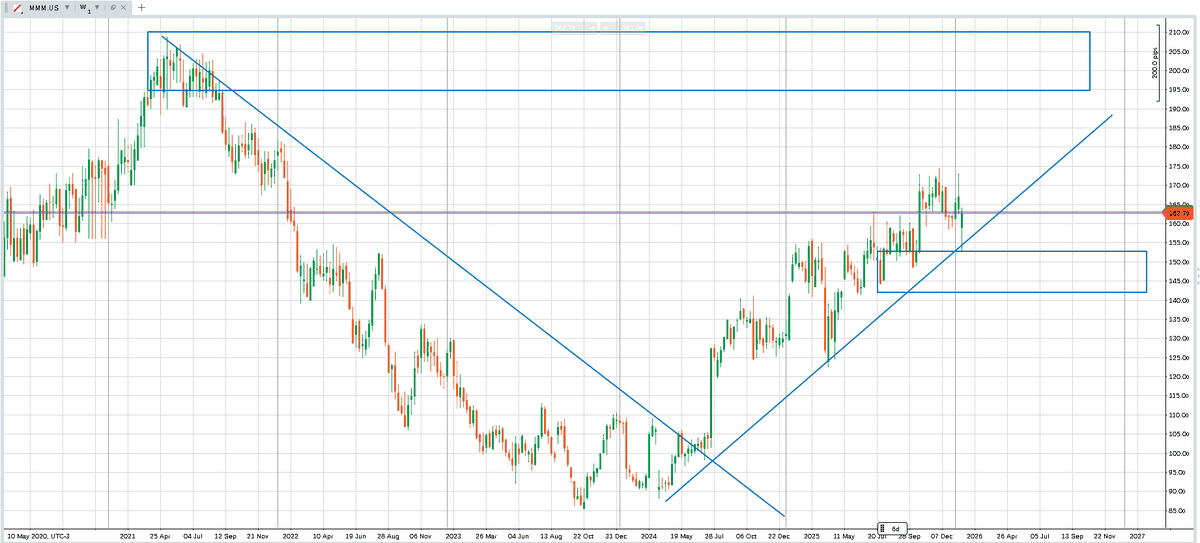Click the faint 163.0 buy price button

[x=623, y=27]
